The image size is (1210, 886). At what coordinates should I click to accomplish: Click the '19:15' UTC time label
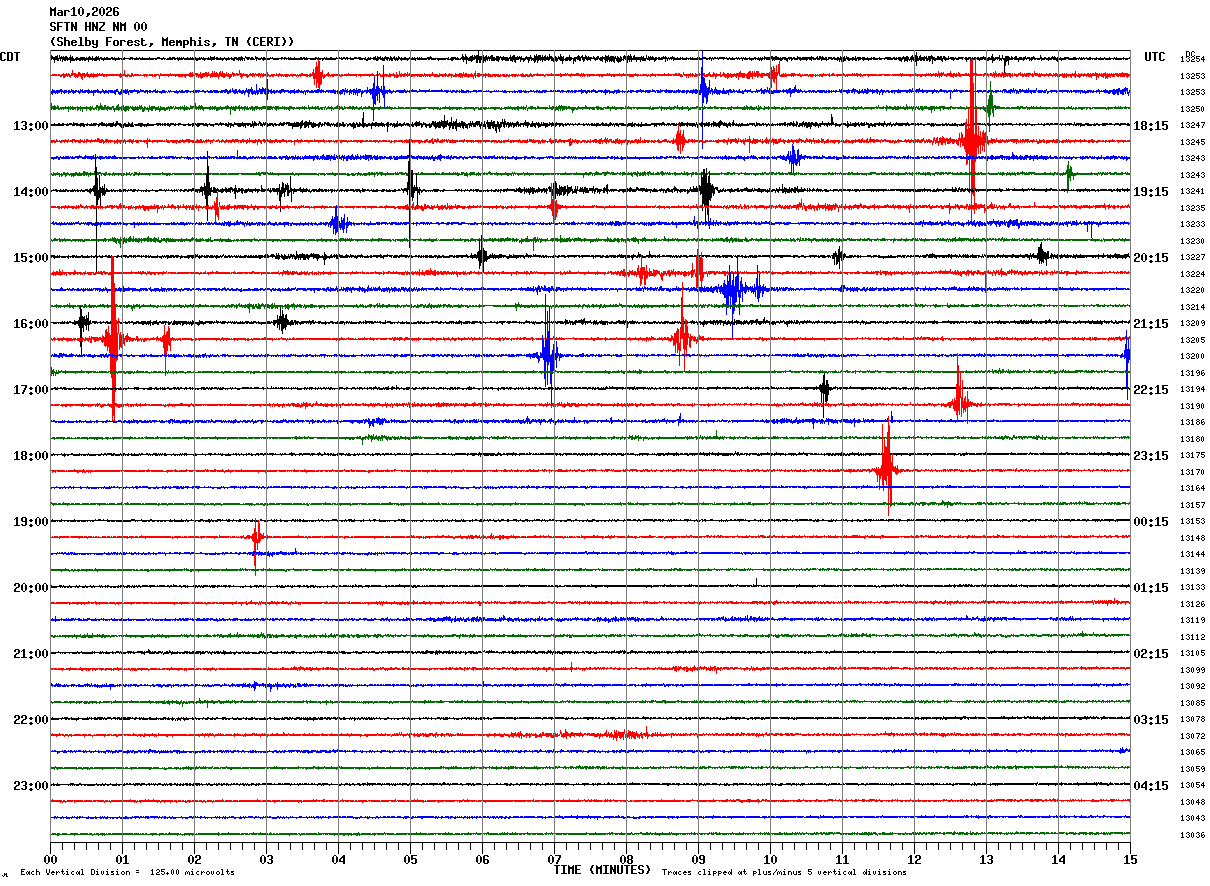point(1150,192)
